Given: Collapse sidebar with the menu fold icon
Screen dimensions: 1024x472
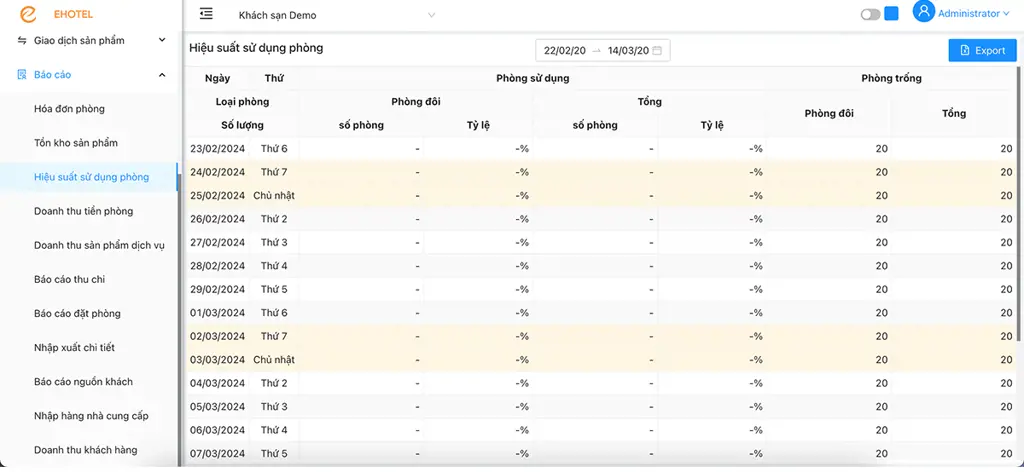Looking at the screenshot, I should 206,14.
